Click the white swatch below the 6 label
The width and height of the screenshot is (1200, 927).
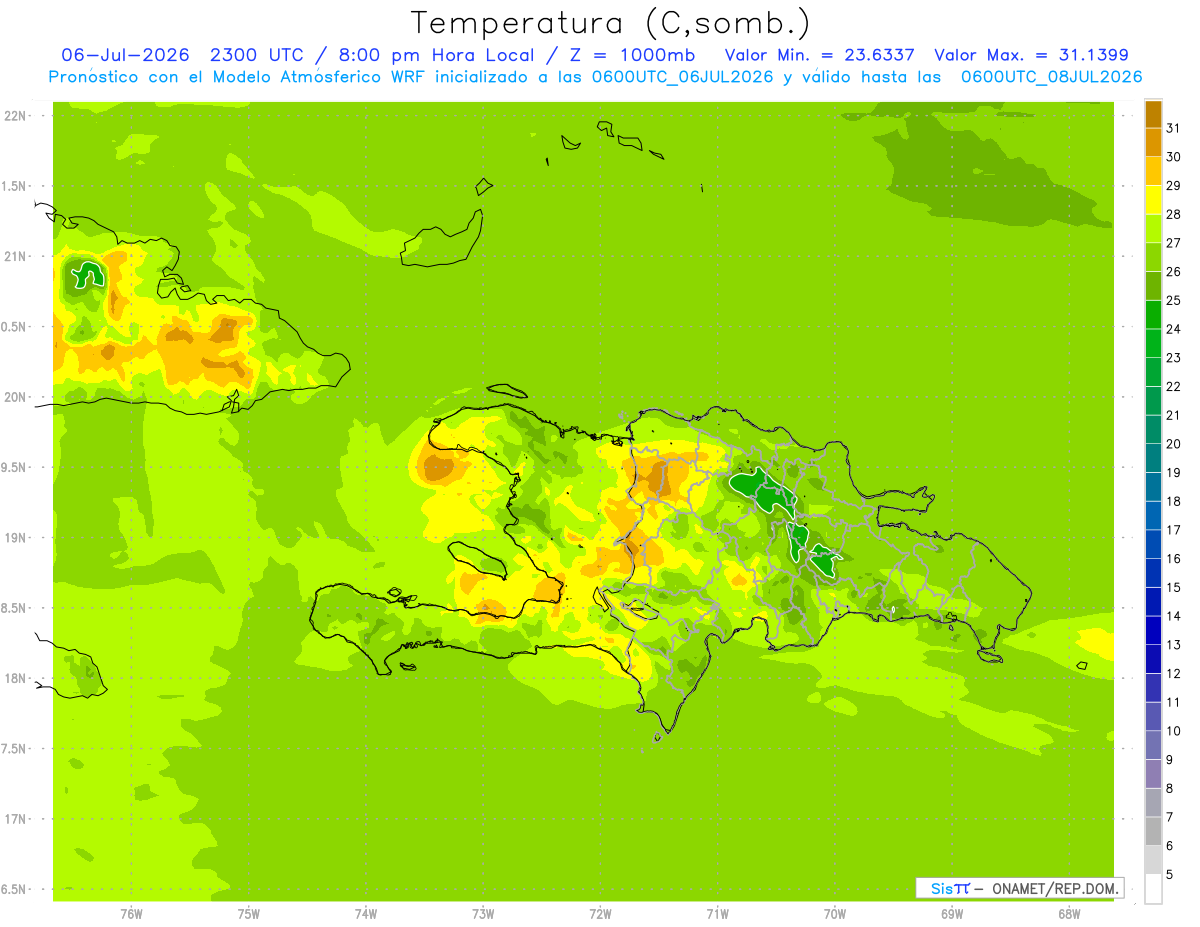point(1153,888)
